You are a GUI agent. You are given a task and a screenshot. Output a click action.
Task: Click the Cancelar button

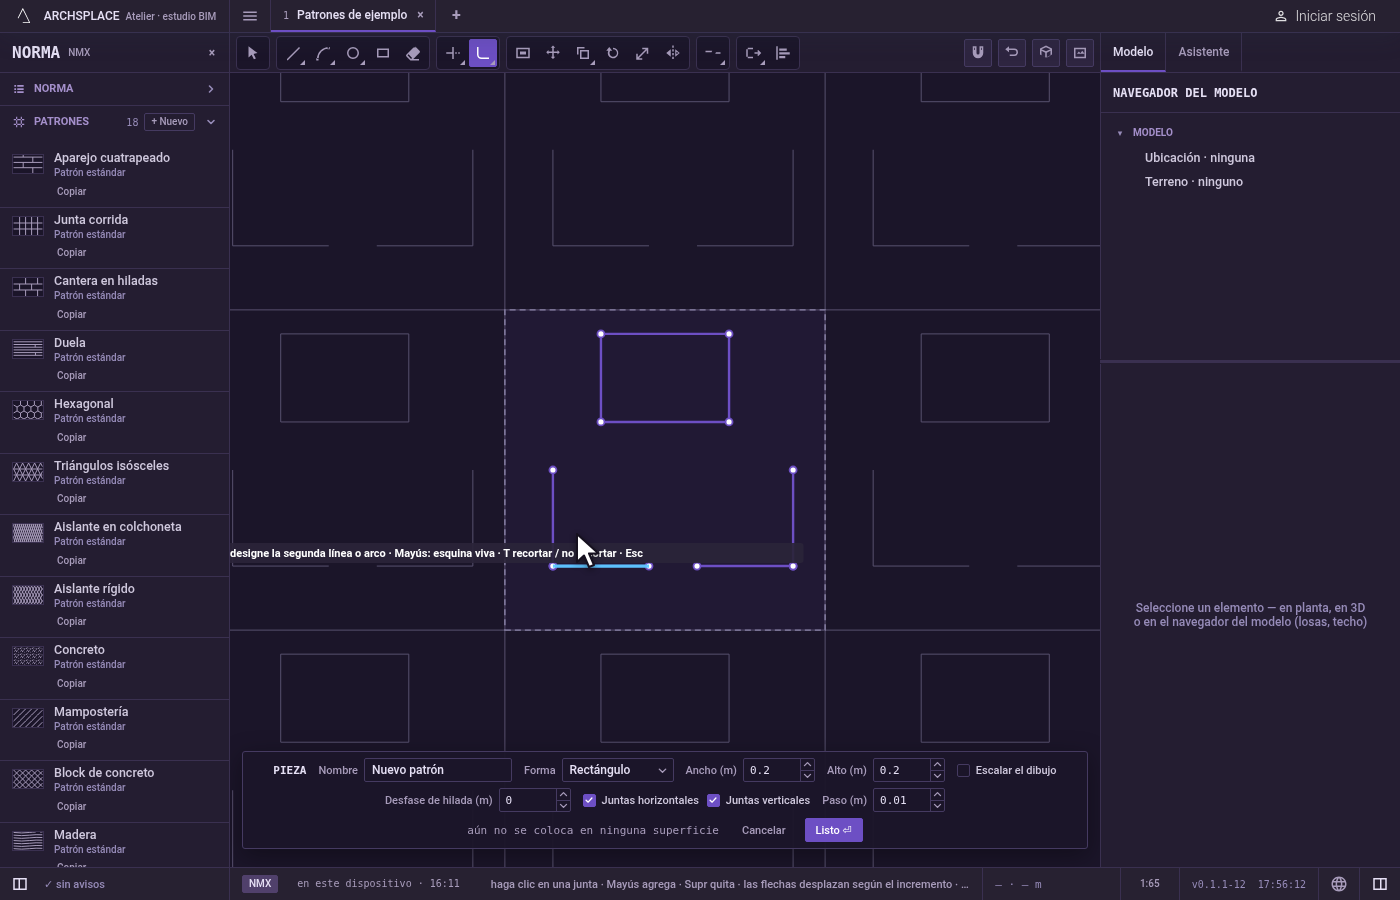[763, 830]
